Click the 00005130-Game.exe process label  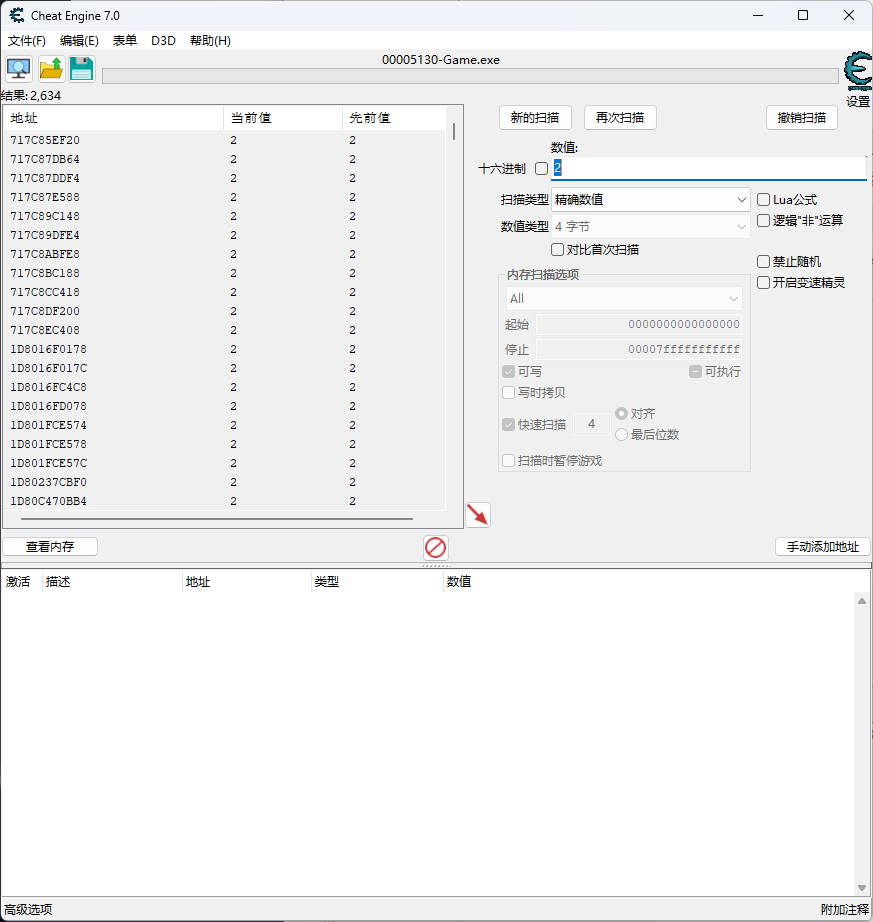point(441,60)
